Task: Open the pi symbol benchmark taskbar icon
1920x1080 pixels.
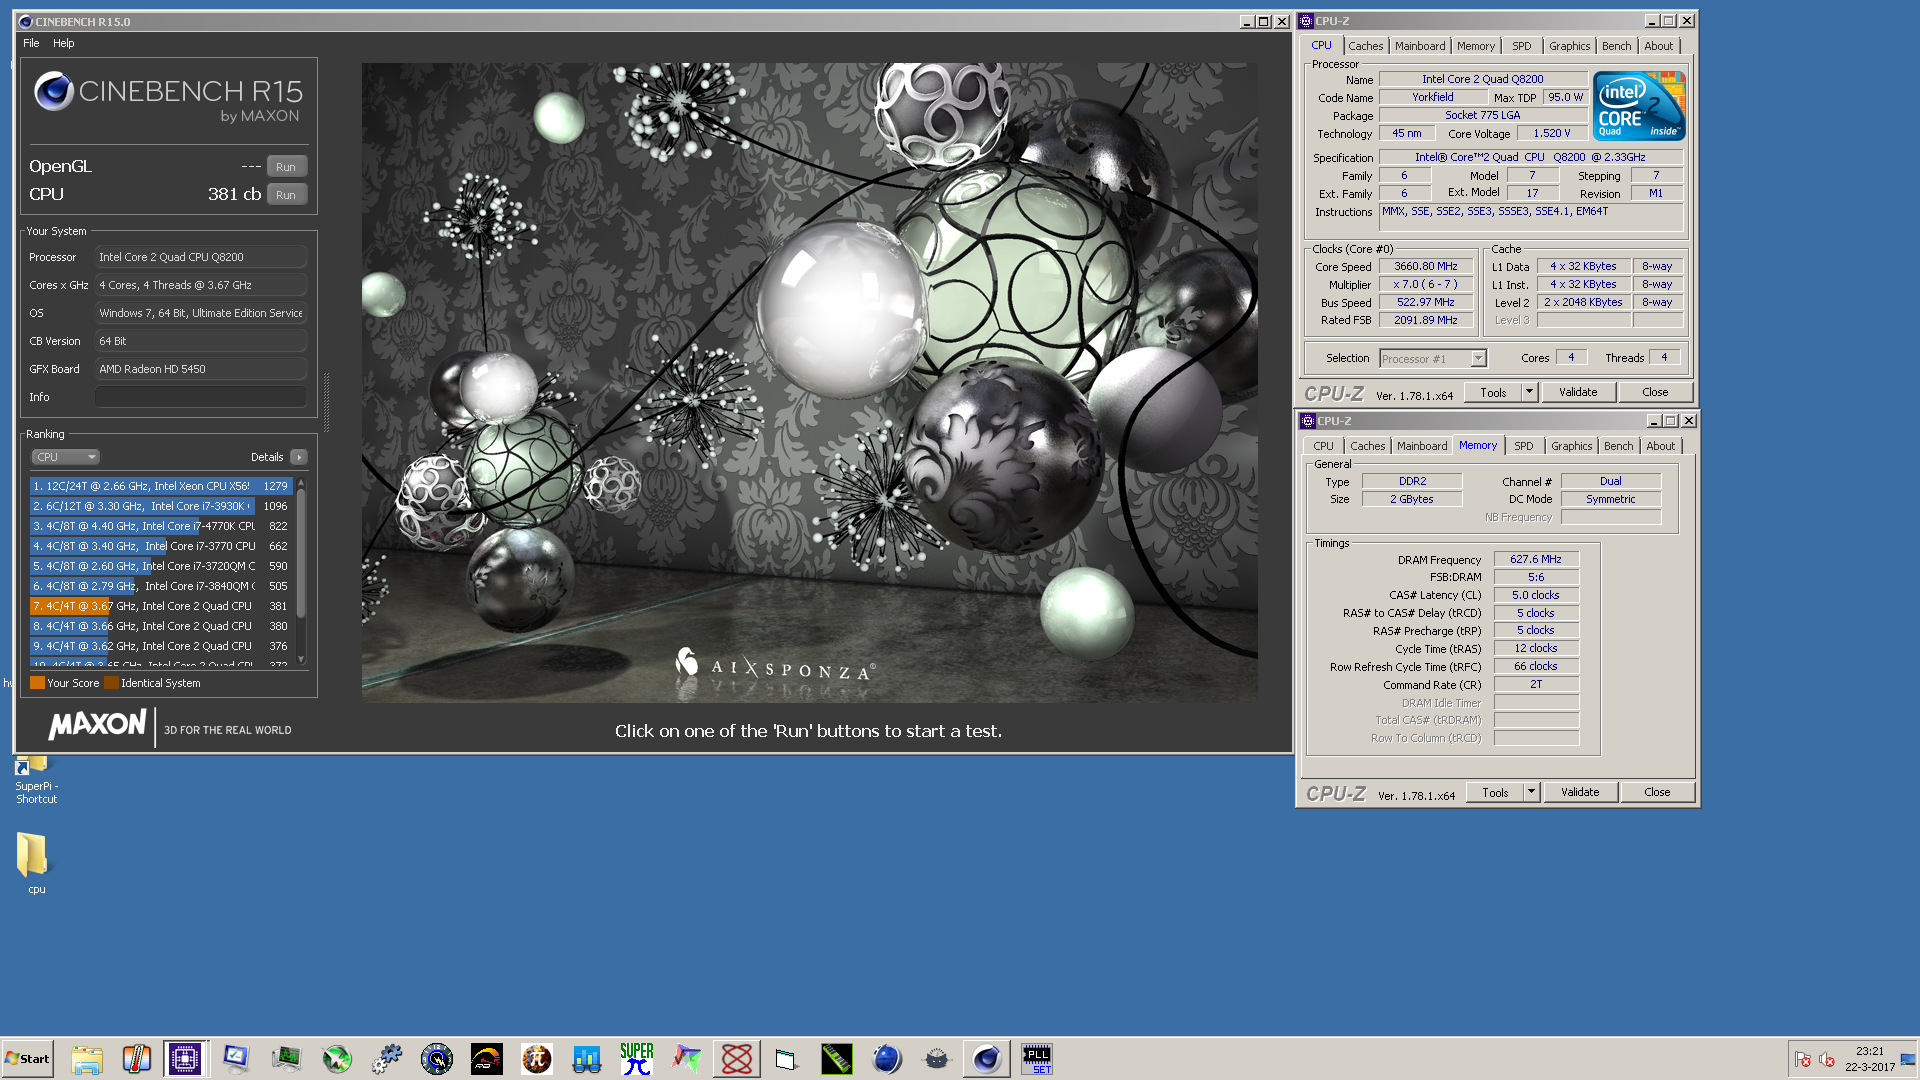Action: pyautogui.click(x=537, y=1059)
